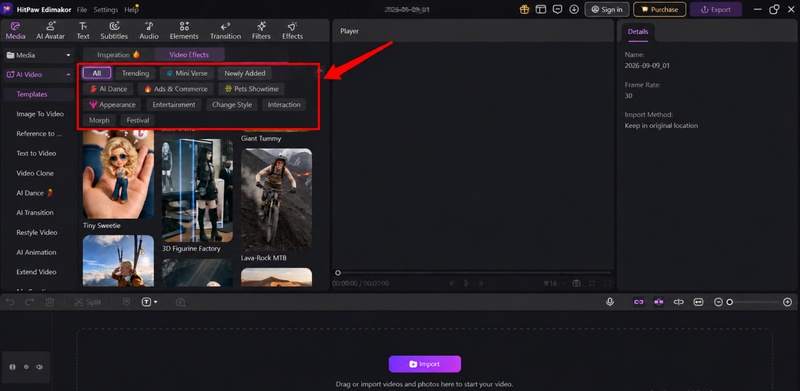The height and width of the screenshot is (391, 800).
Task: Click the Sign in button
Action: [607, 10]
